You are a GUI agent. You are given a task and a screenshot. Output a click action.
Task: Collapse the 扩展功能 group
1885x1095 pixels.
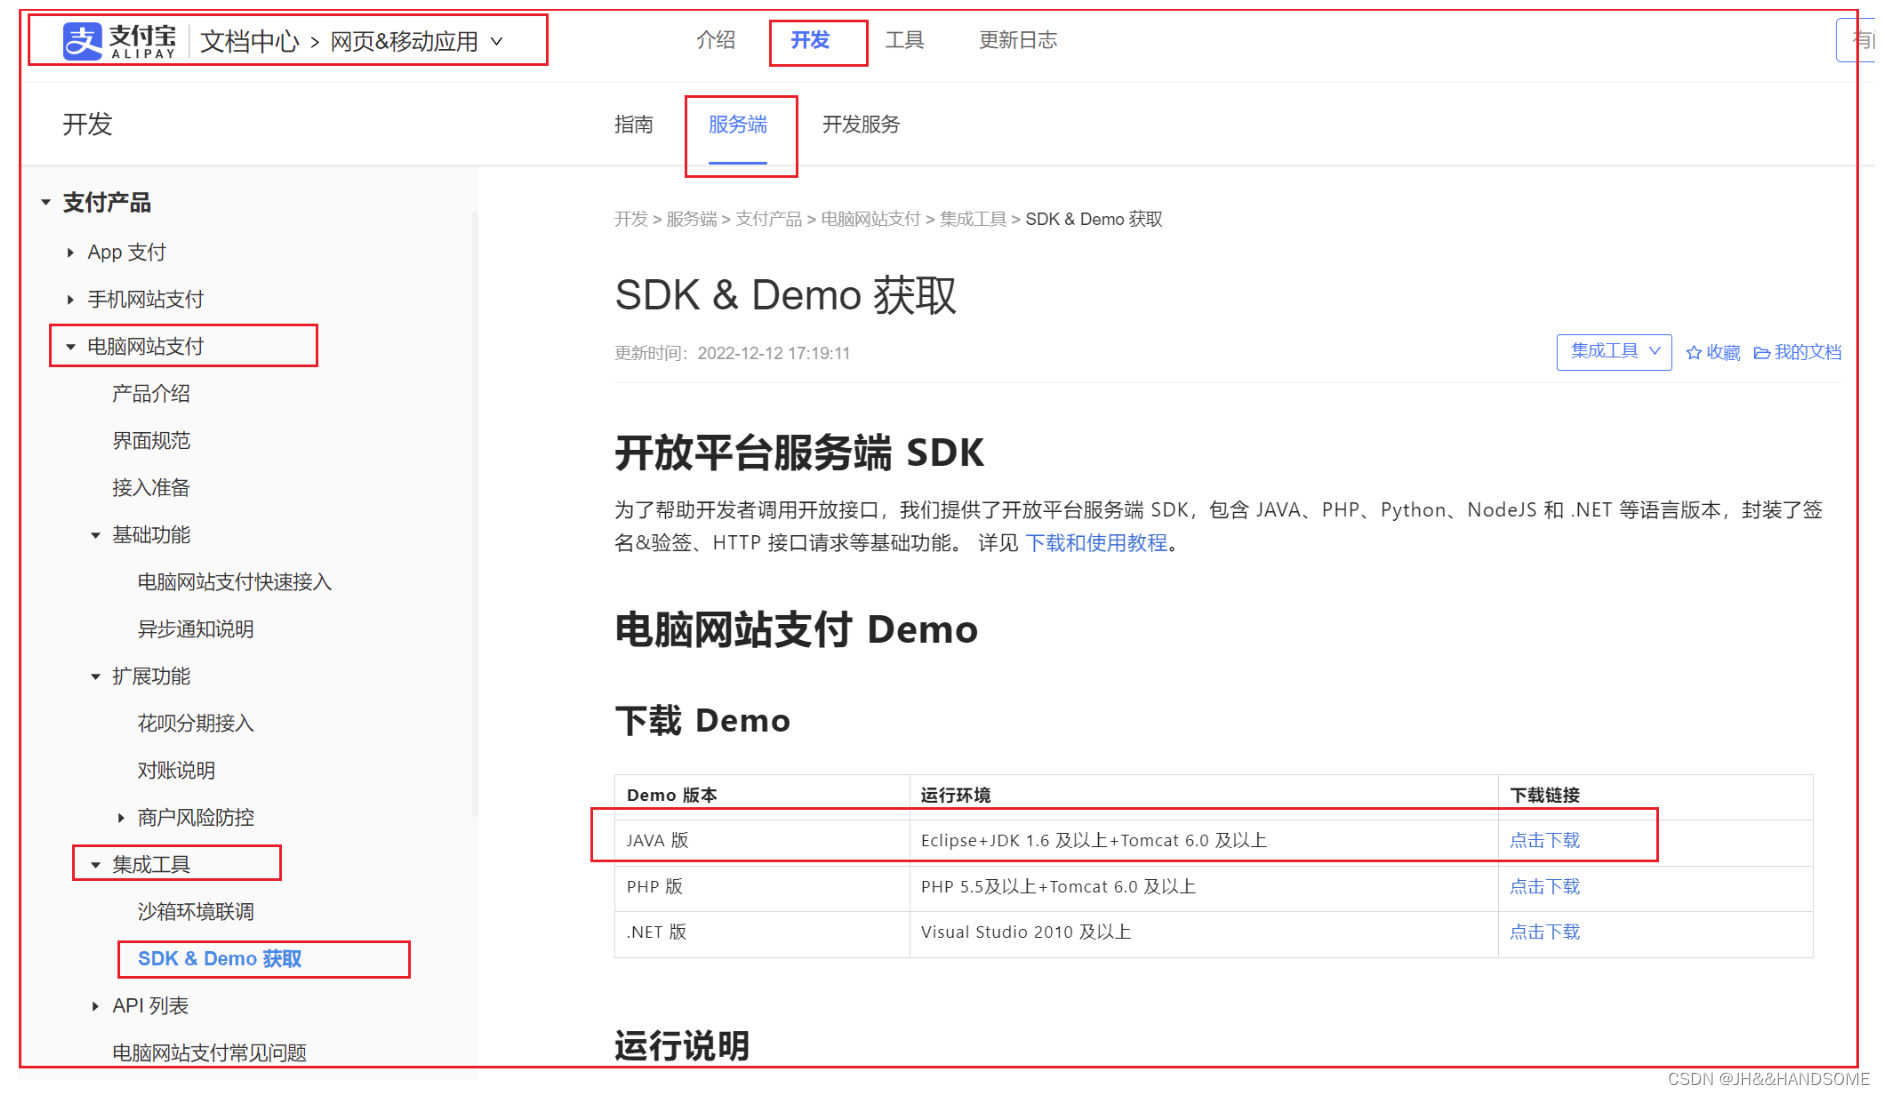[96, 676]
